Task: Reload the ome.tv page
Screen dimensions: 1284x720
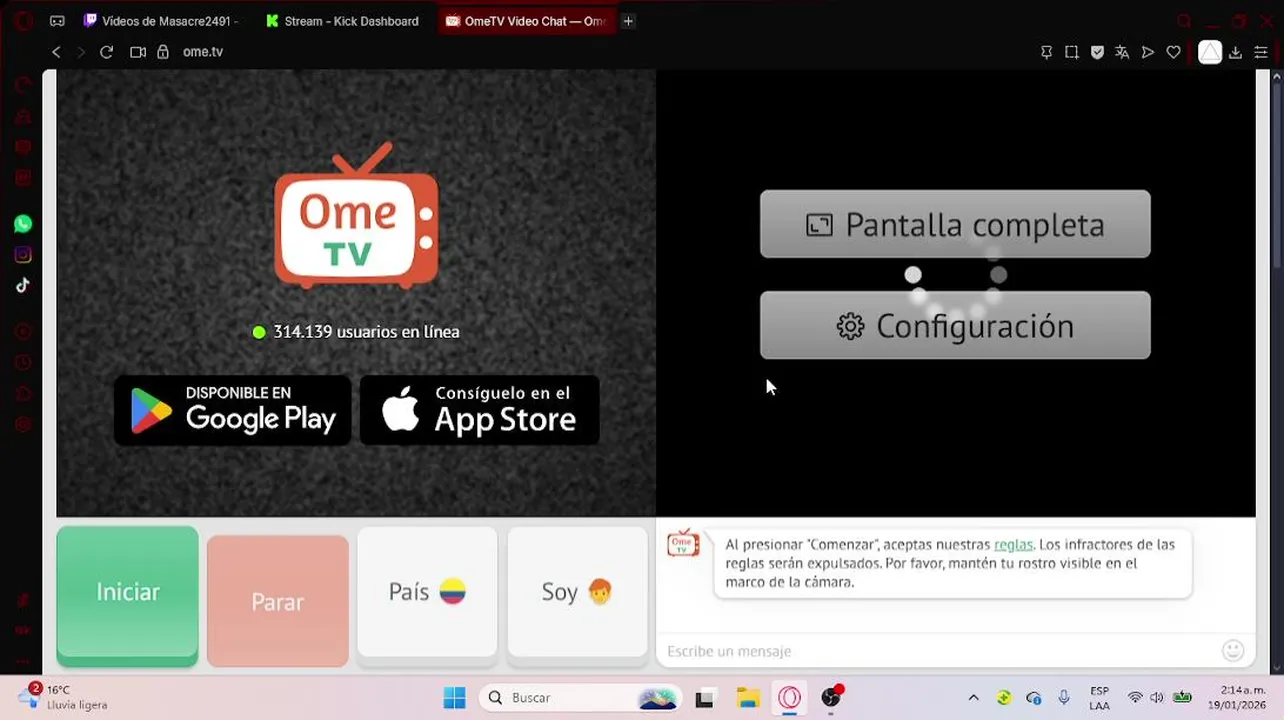Action: click(106, 52)
